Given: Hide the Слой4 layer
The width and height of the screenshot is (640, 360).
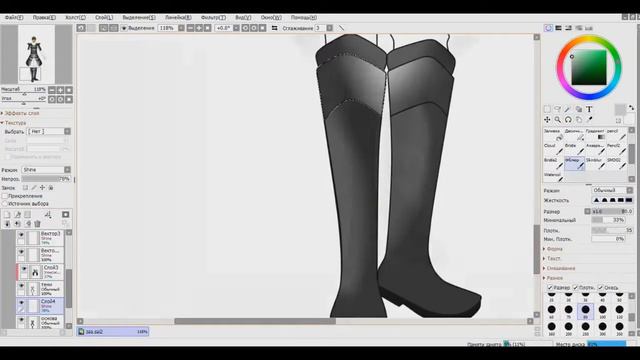Looking at the screenshot, I should pos(21,302).
